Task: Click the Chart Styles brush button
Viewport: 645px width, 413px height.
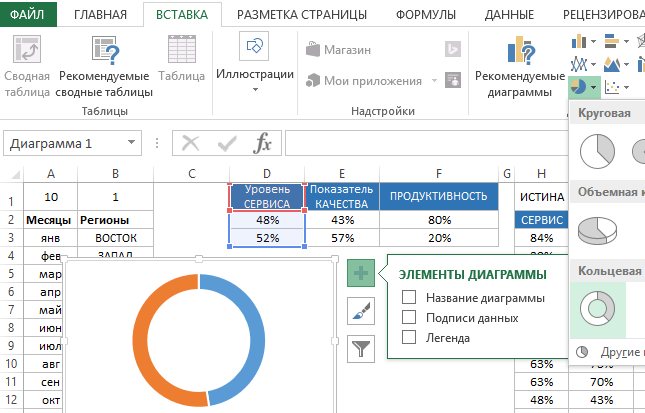Action: coord(361,311)
